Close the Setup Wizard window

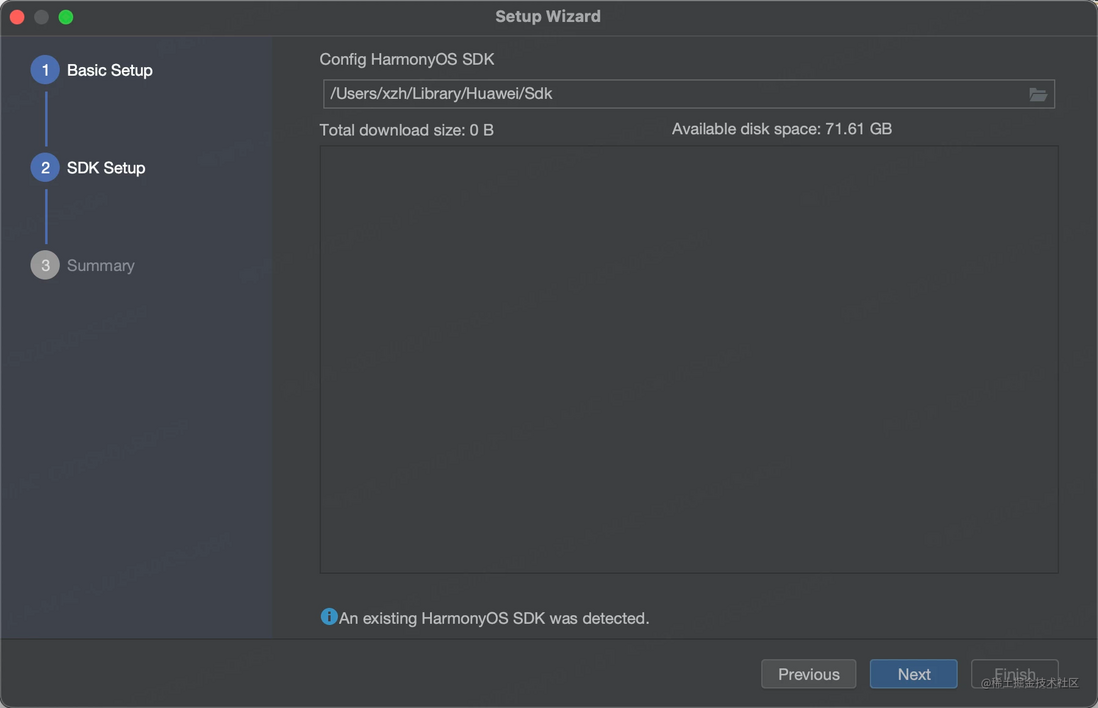(18, 17)
